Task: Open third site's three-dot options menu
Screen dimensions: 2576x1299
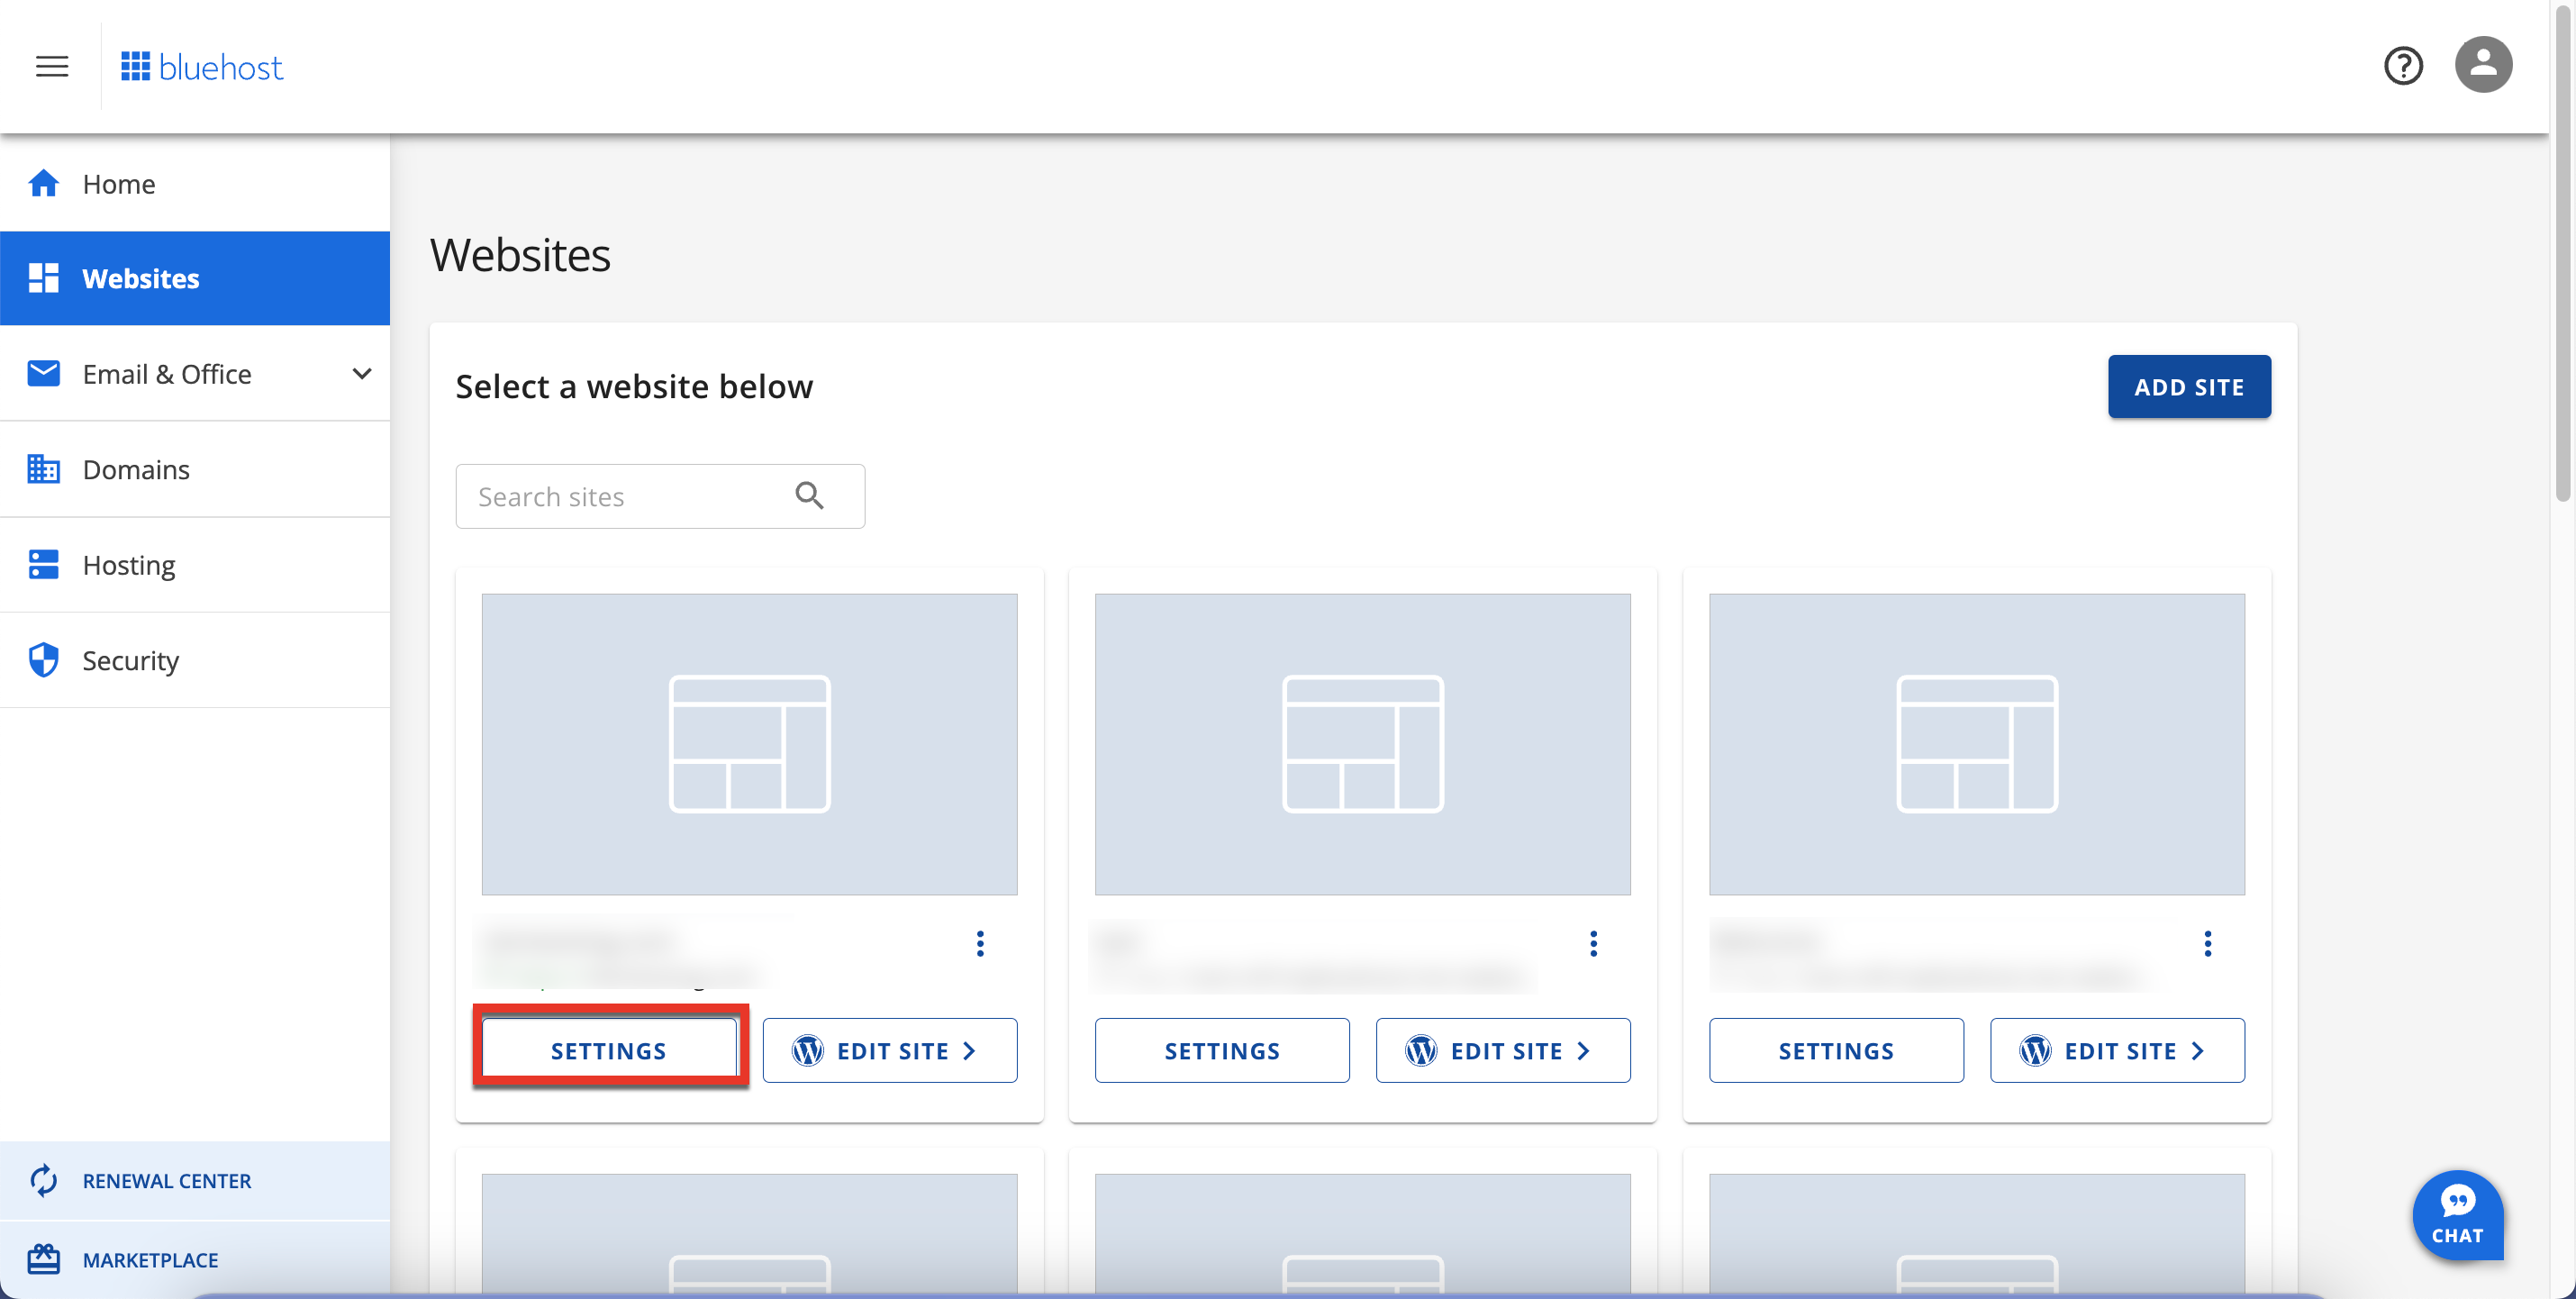Action: (2207, 944)
